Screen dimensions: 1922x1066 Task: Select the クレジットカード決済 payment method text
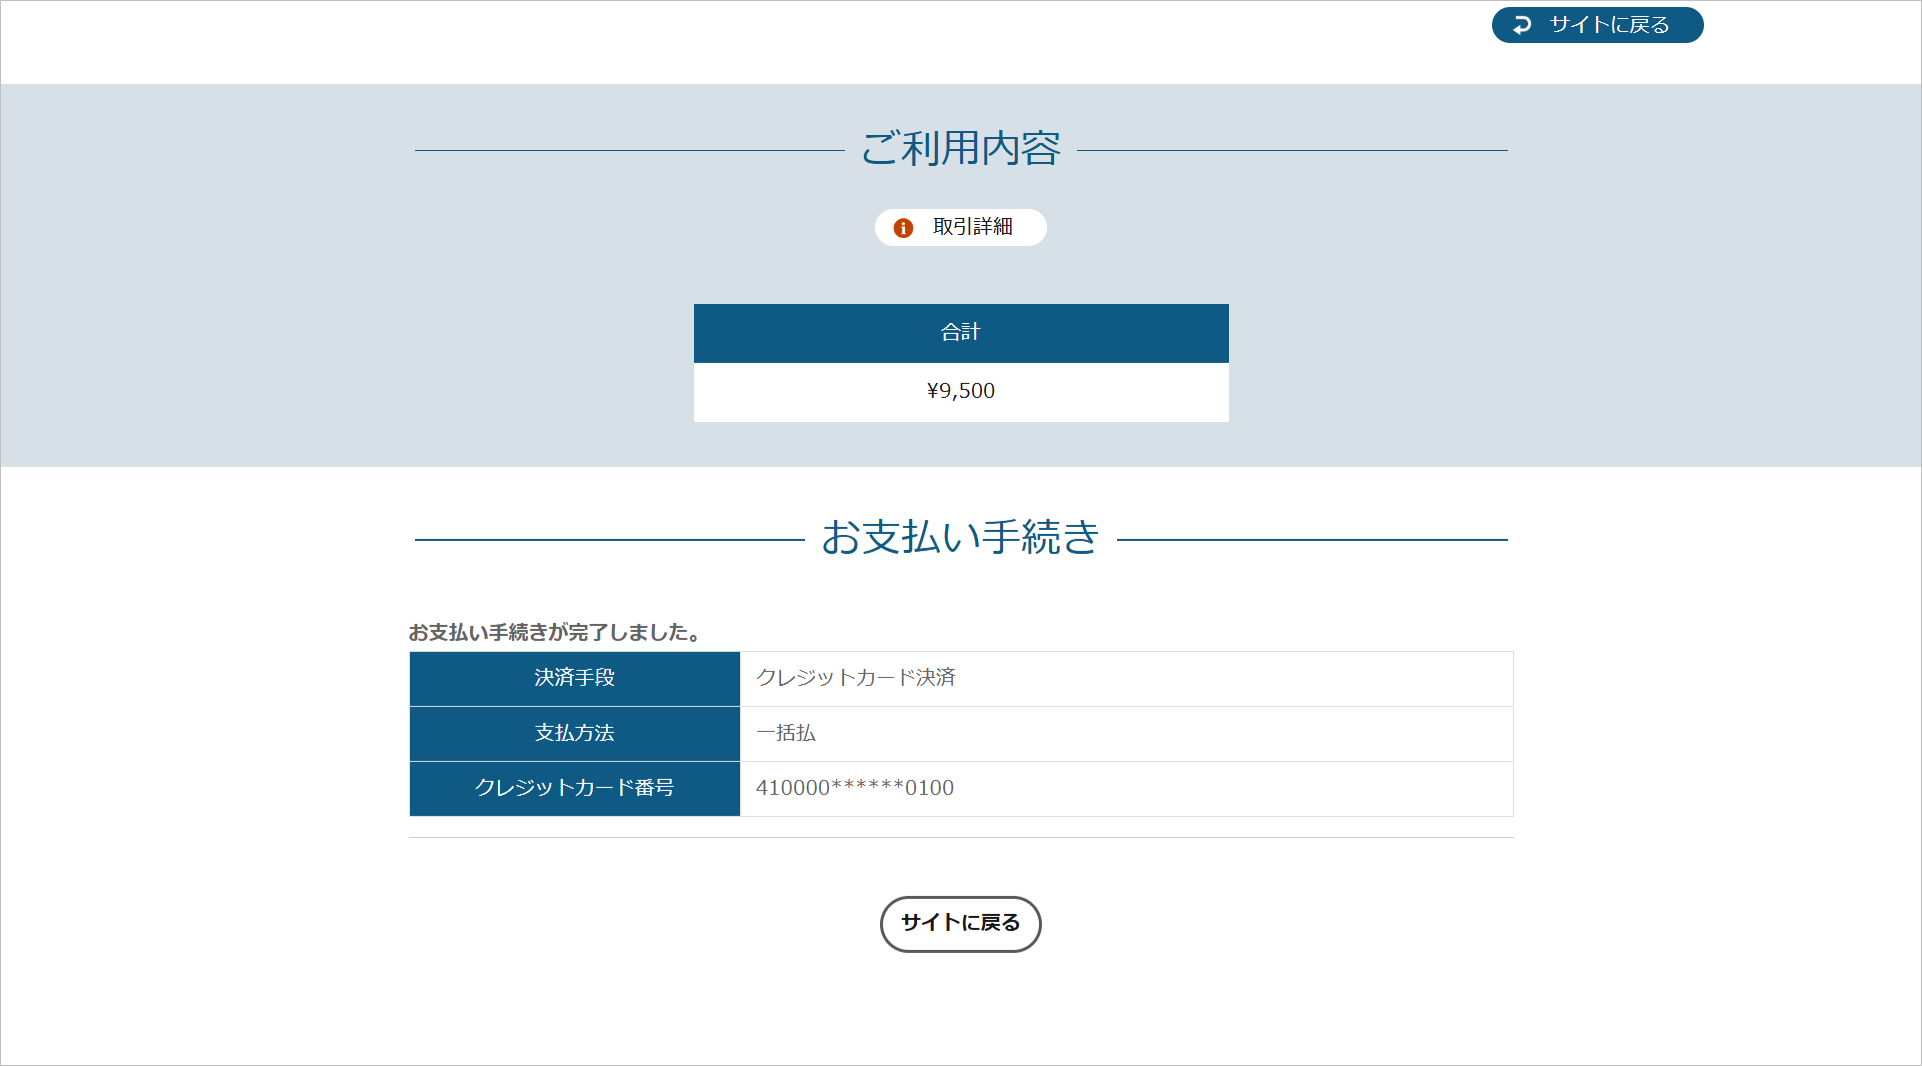click(x=855, y=679)
